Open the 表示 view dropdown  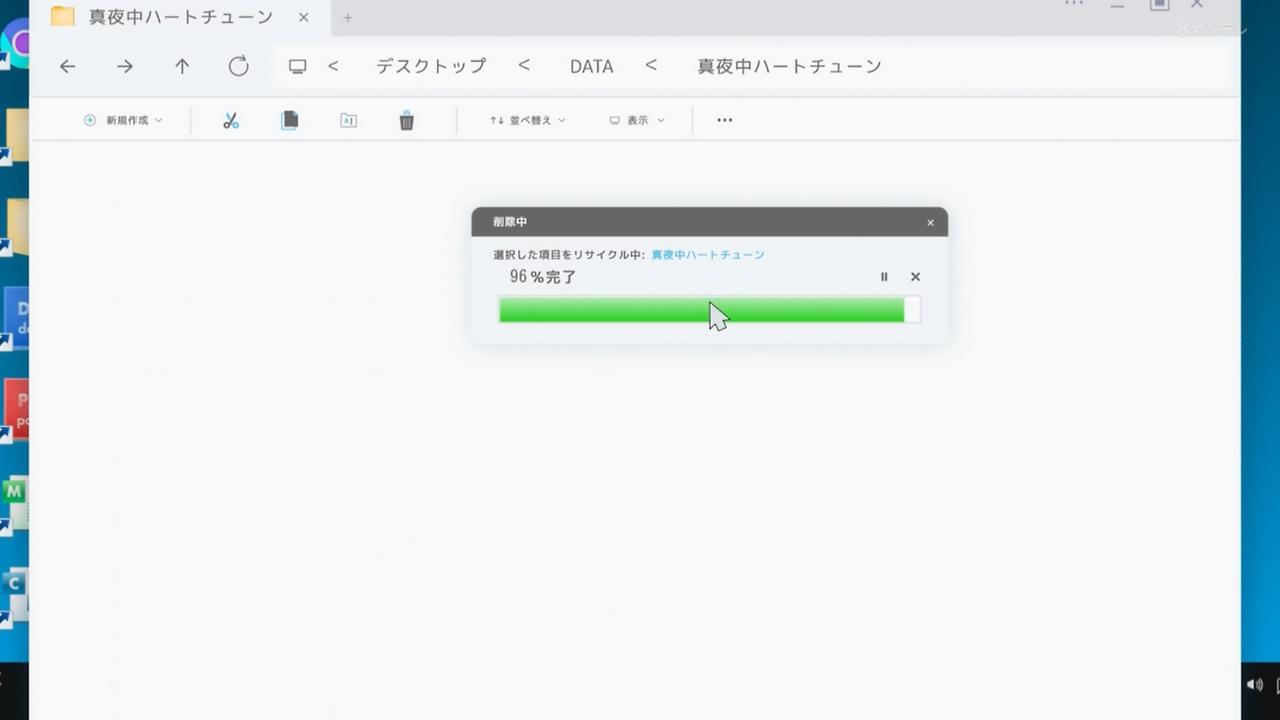[637, 121]
